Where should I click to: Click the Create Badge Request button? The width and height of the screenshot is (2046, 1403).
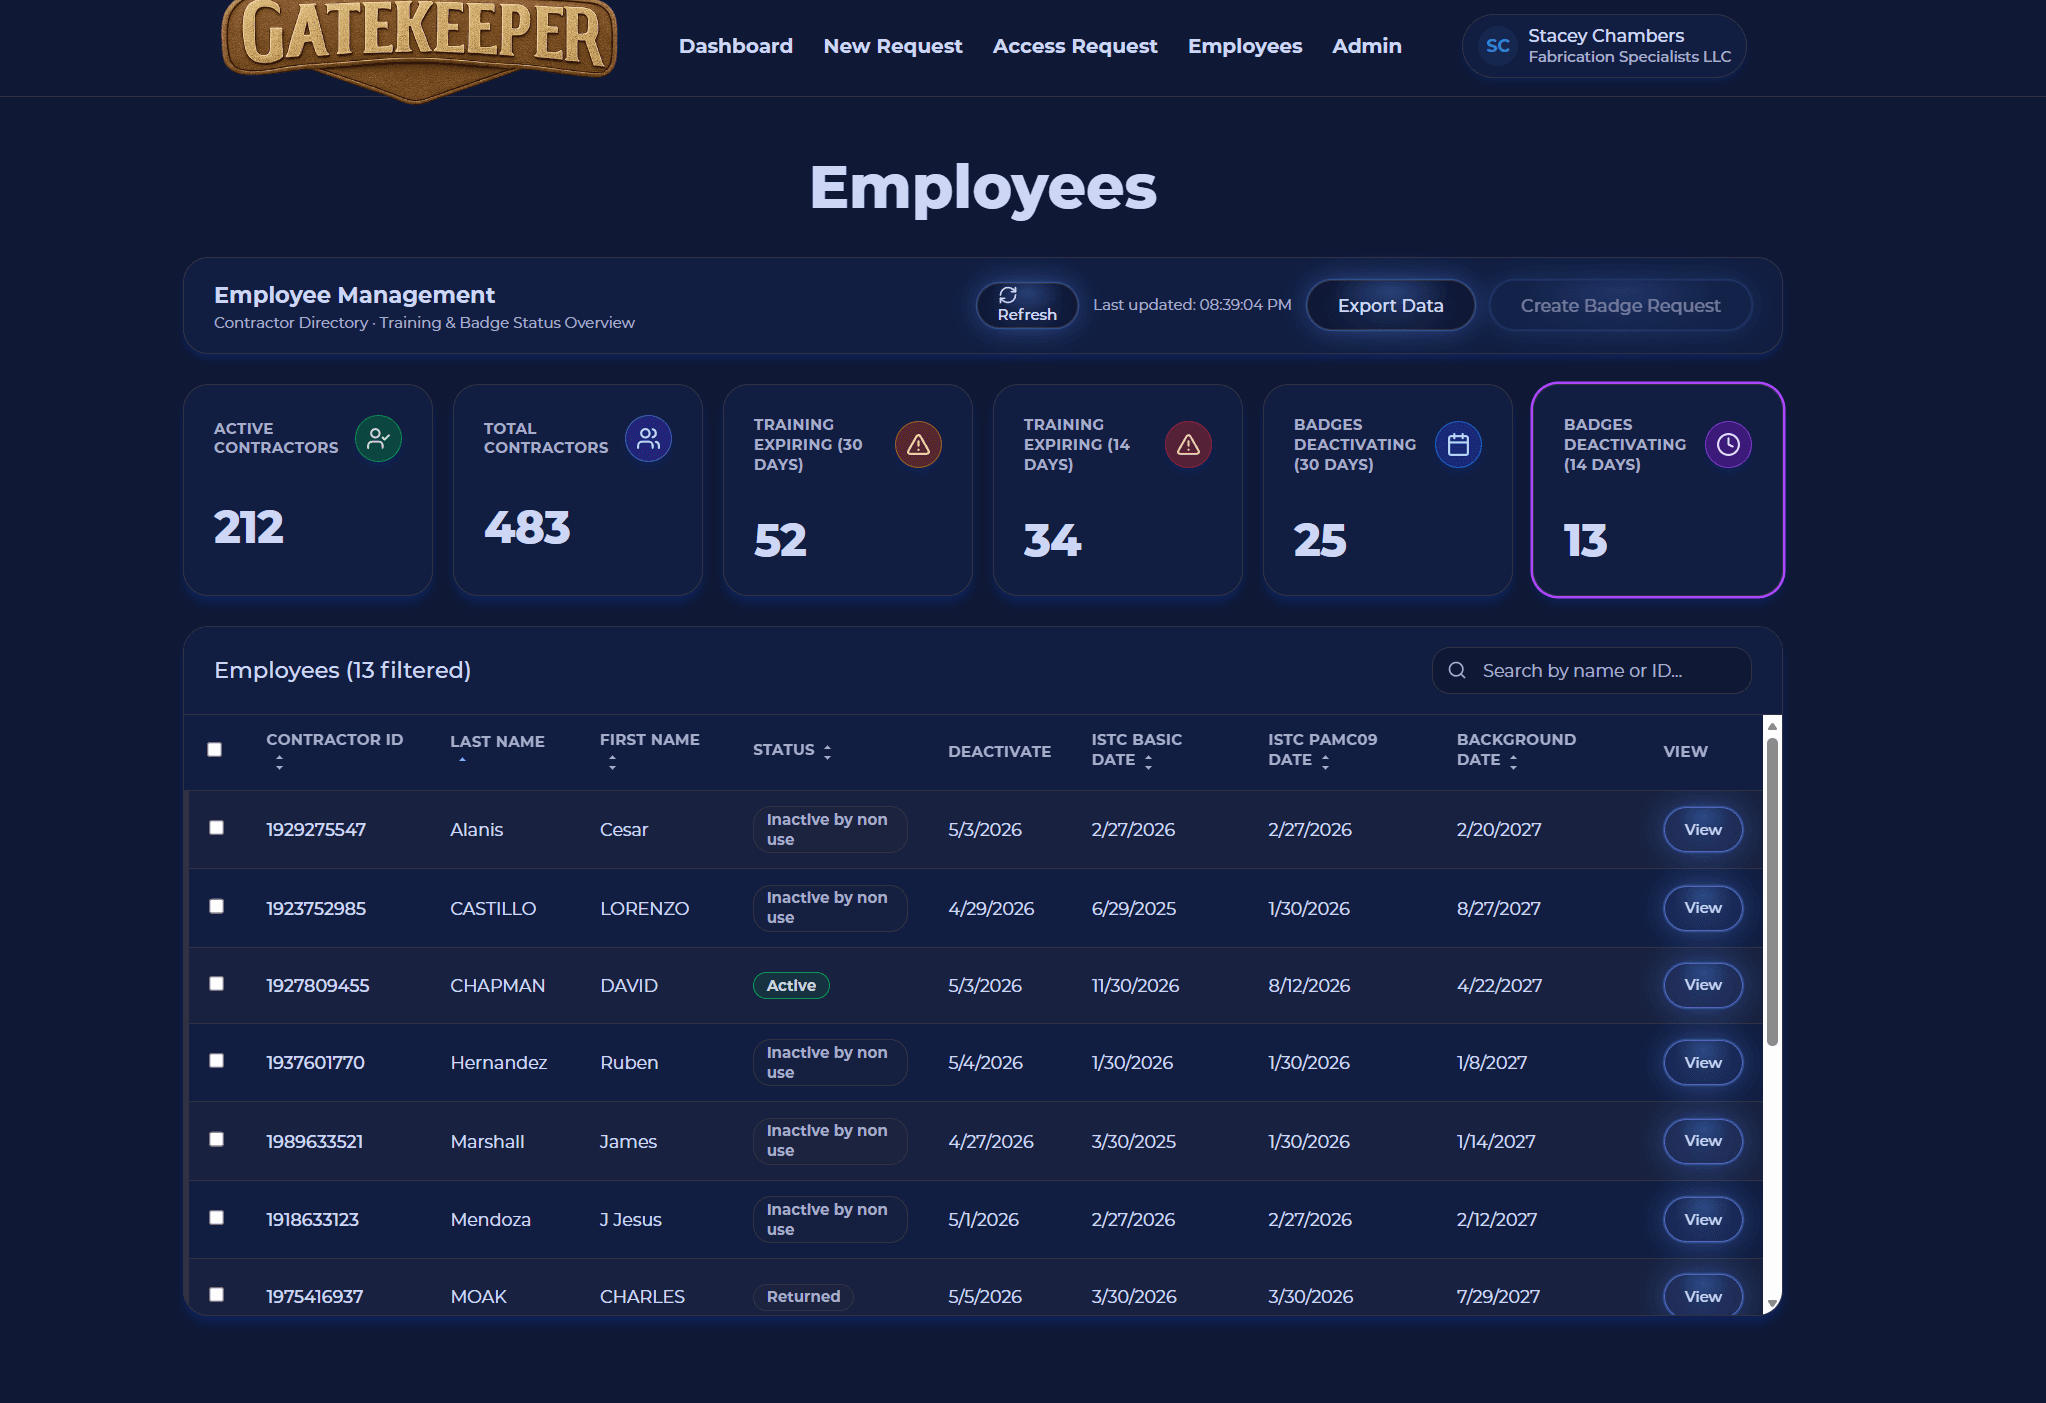pyautogui.click(x=1620, y=305)
